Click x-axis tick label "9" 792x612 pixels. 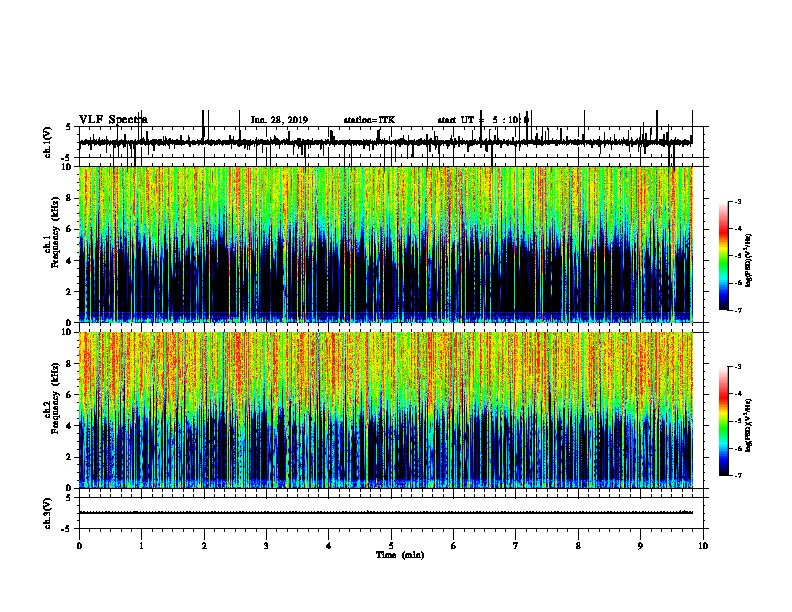pos(640,546)
